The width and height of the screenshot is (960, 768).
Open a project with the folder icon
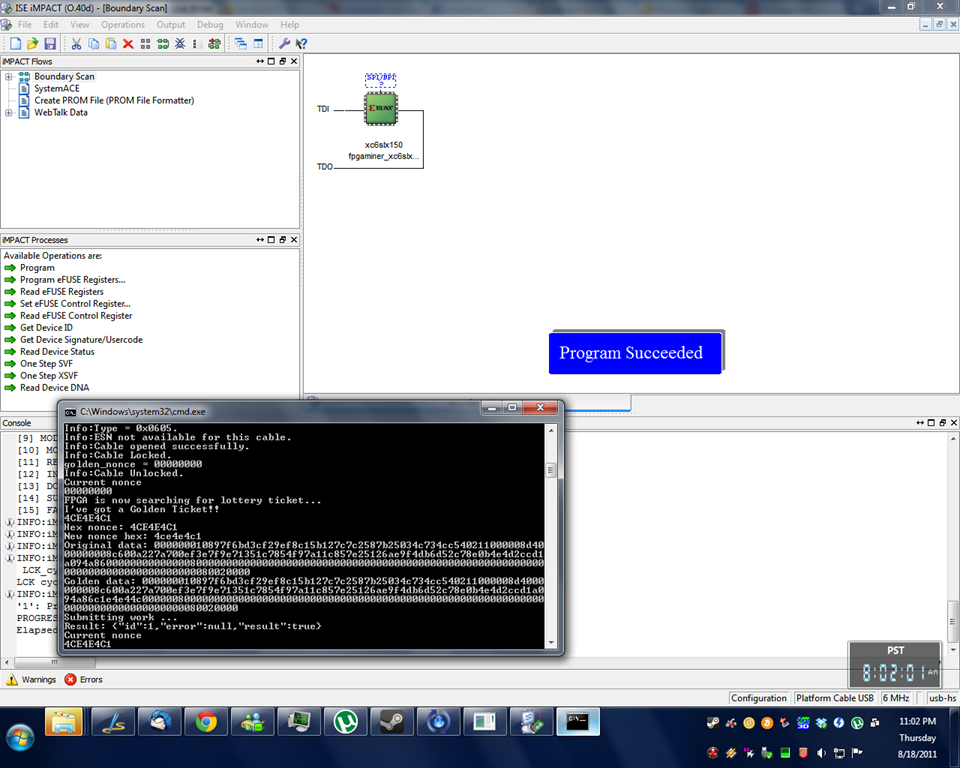(x=32, y=43)
